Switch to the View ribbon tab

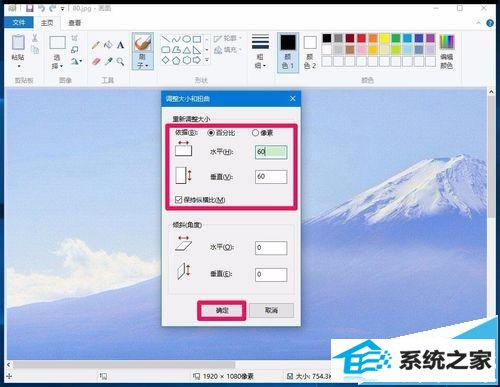pyautogui.click(x=75, y=23)
